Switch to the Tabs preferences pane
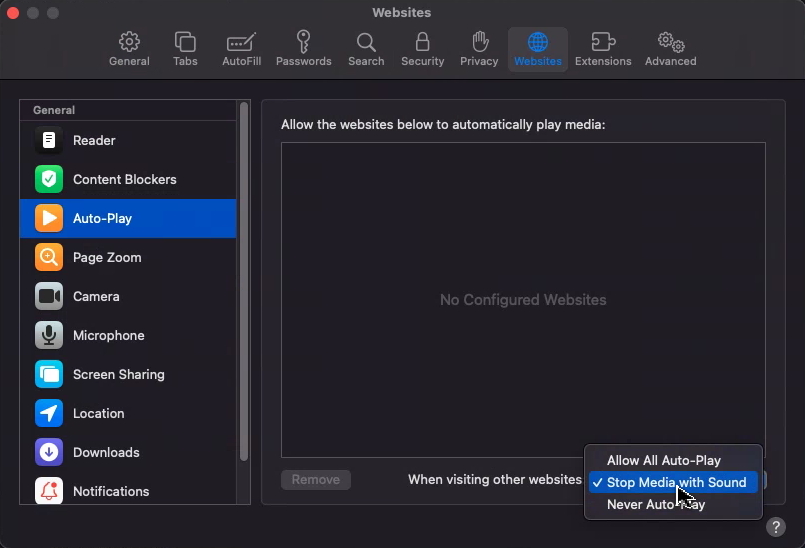 click(x=185, y=49)
